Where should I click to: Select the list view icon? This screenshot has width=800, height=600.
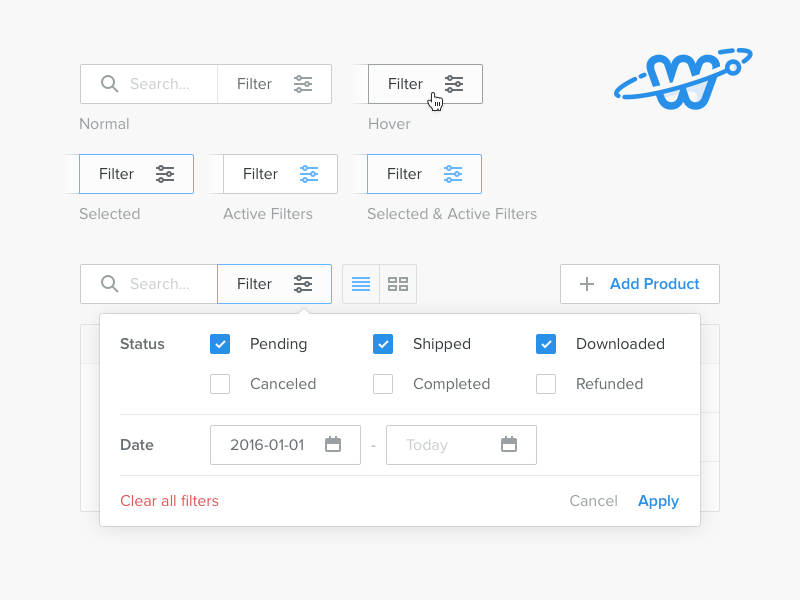coord(360,284)
